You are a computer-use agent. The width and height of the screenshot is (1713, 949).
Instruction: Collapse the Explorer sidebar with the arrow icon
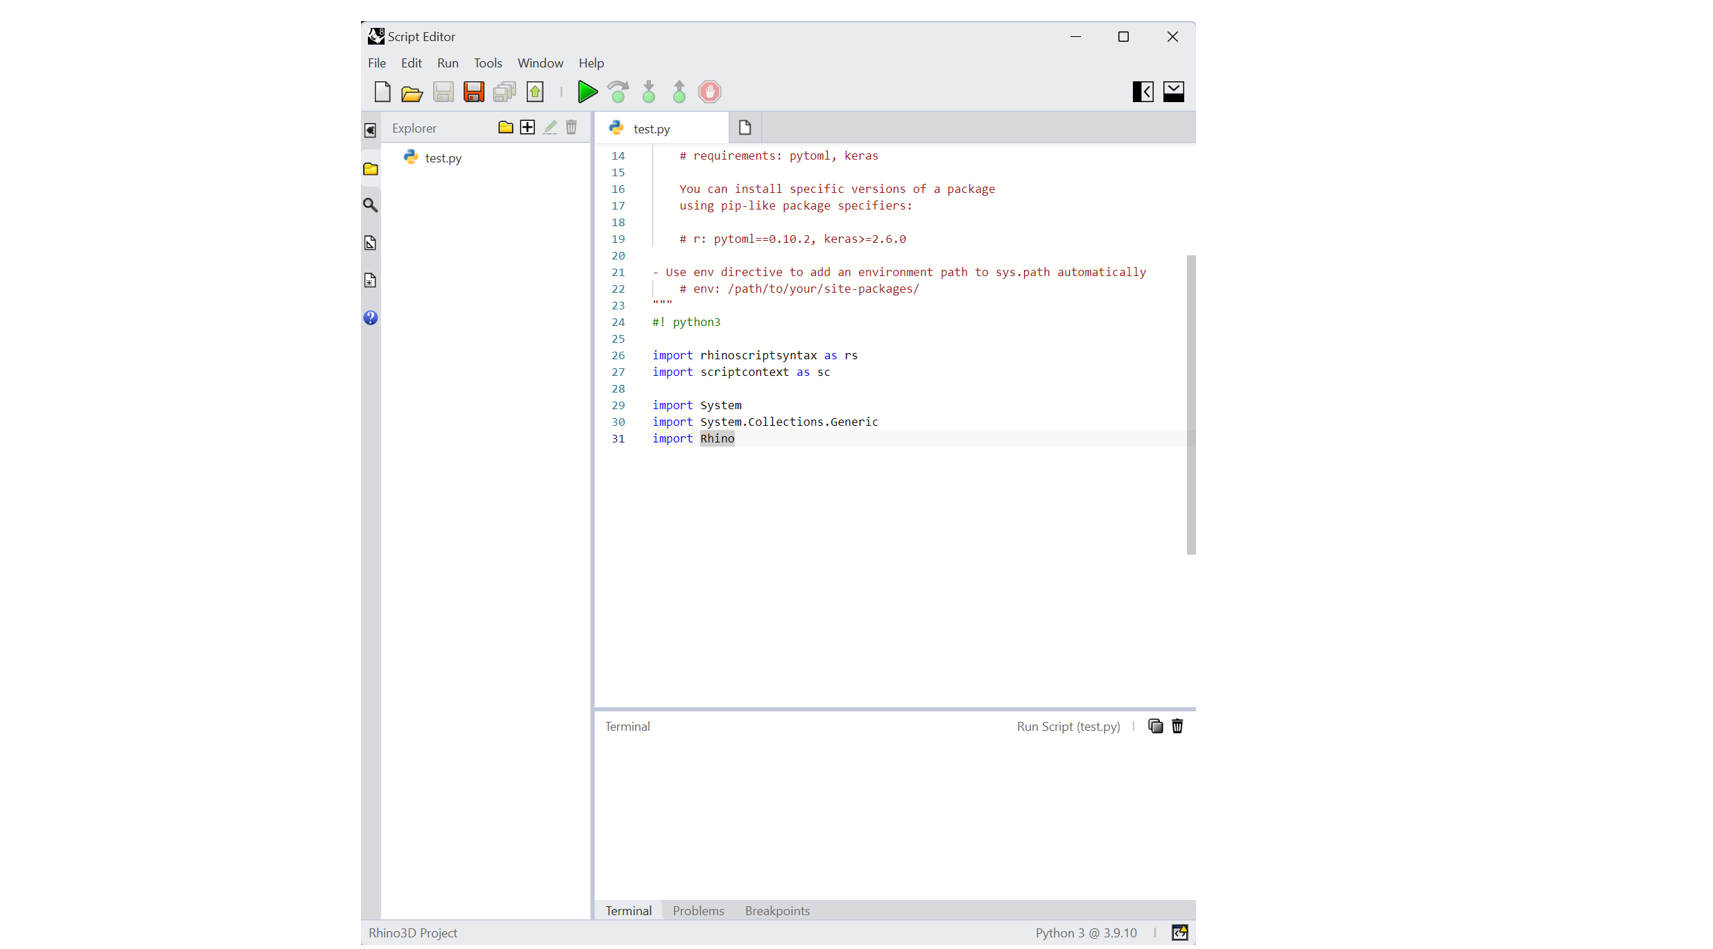370,130
